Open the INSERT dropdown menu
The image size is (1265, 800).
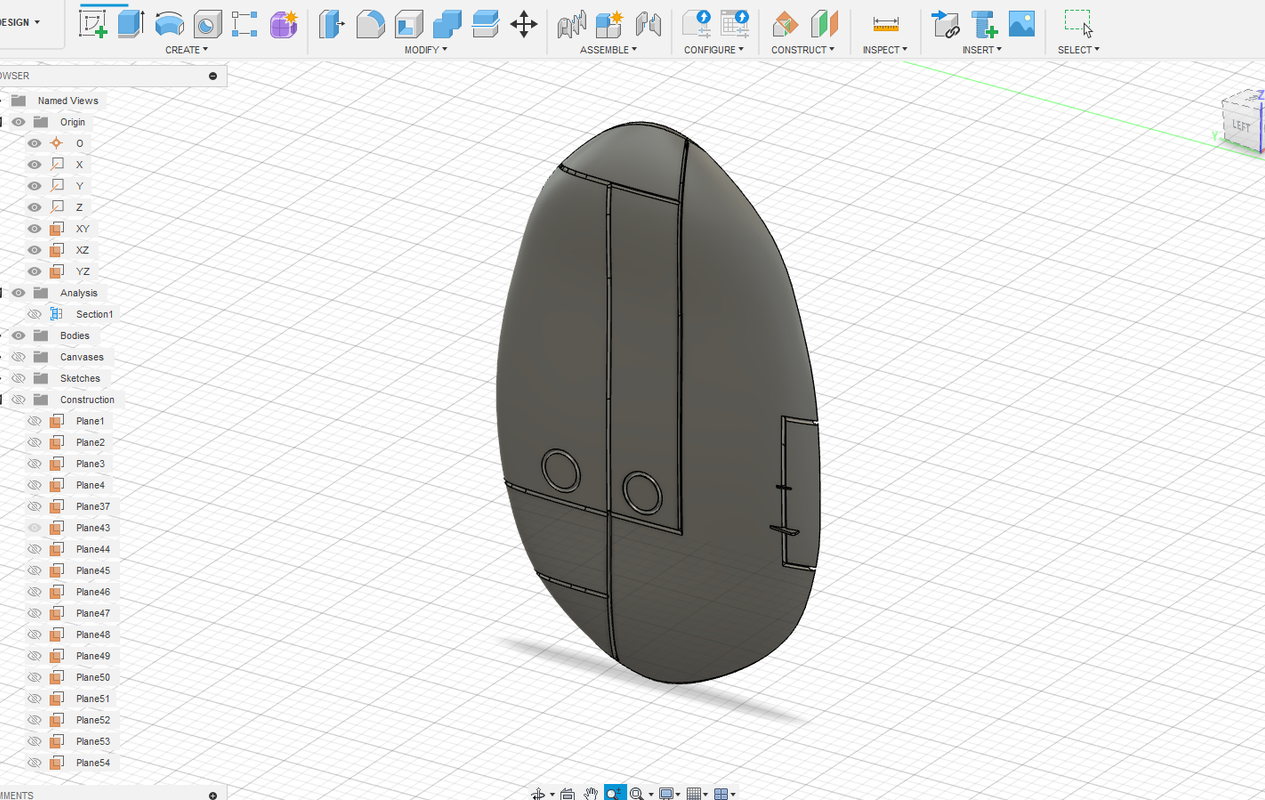click(x=982, y=49)
